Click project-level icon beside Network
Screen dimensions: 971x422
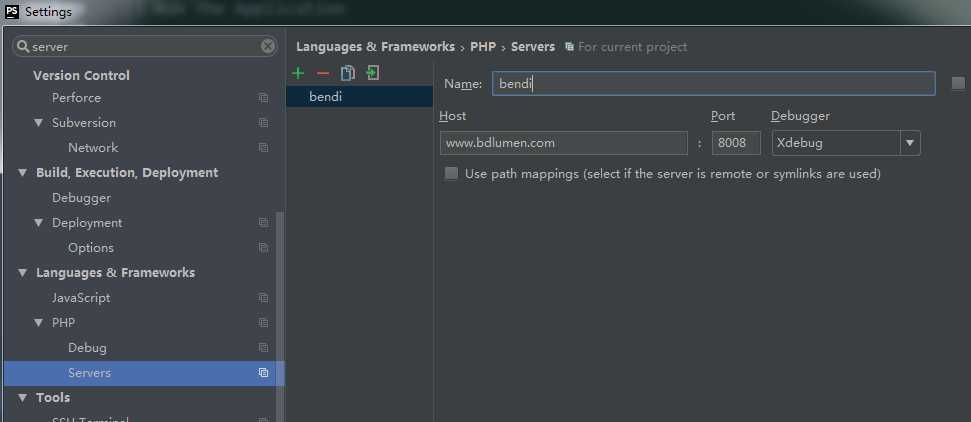(x=263, y=147)
